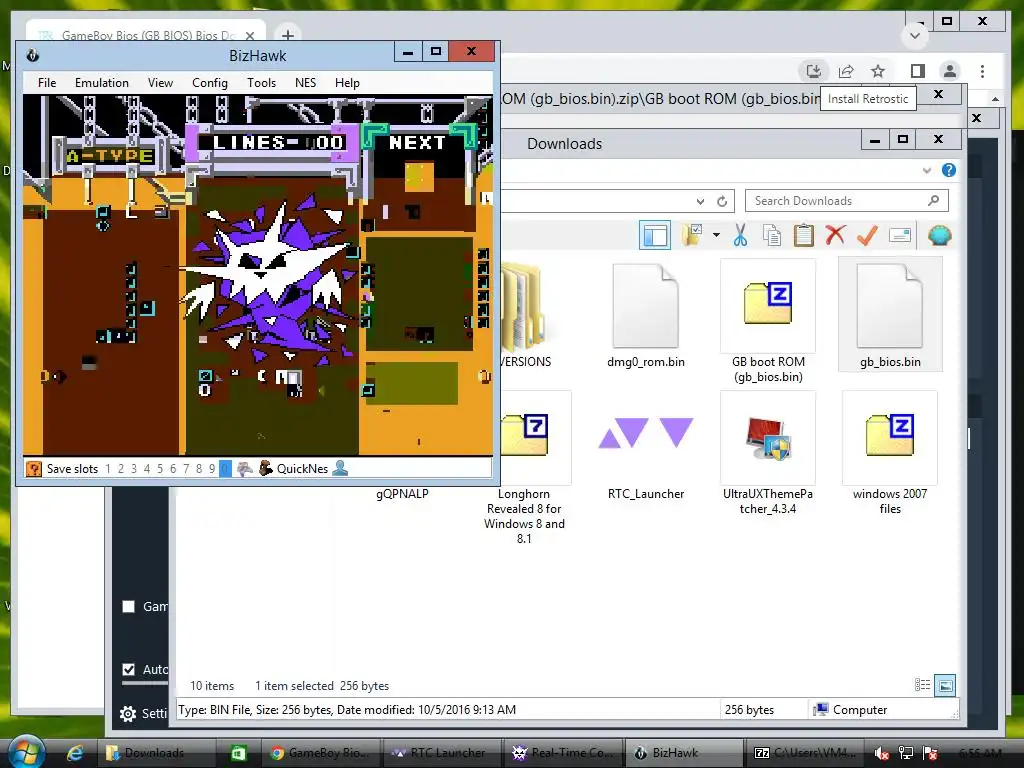Switch to GameBoy Bios Chrome tab
This screenshot has height=768, width=1024.
pyautogui.click(x=146, y=34)
